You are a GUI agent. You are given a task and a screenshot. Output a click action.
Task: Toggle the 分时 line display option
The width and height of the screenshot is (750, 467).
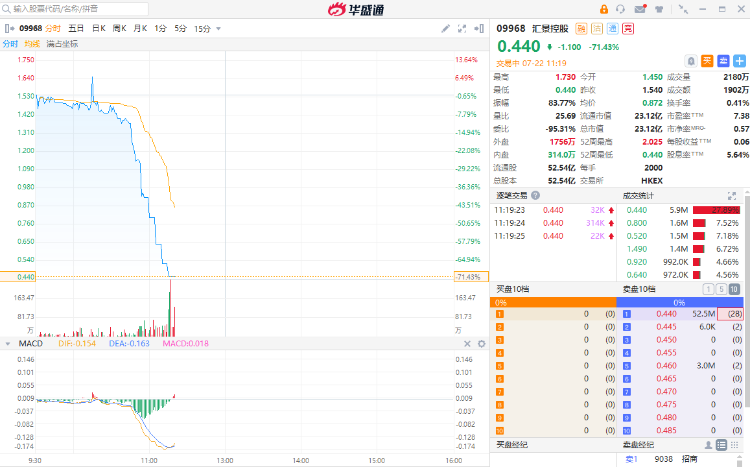coord(10,44)
